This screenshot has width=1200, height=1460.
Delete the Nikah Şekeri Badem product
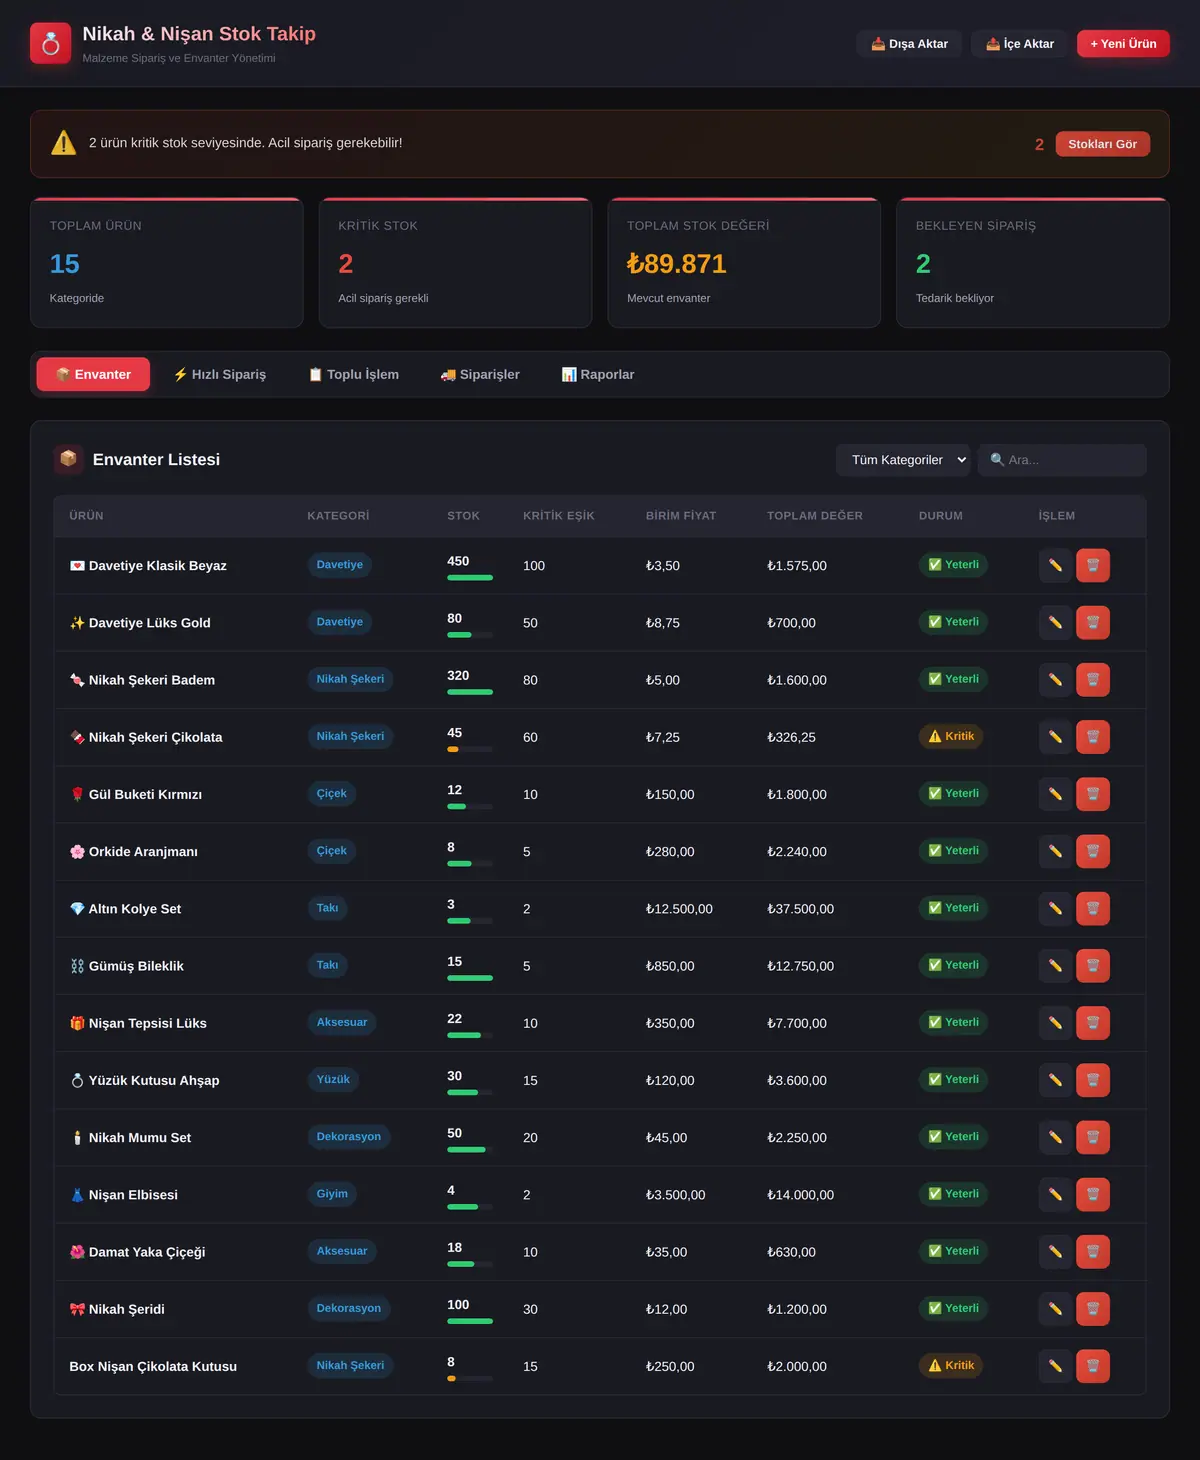pos(1093,680)
